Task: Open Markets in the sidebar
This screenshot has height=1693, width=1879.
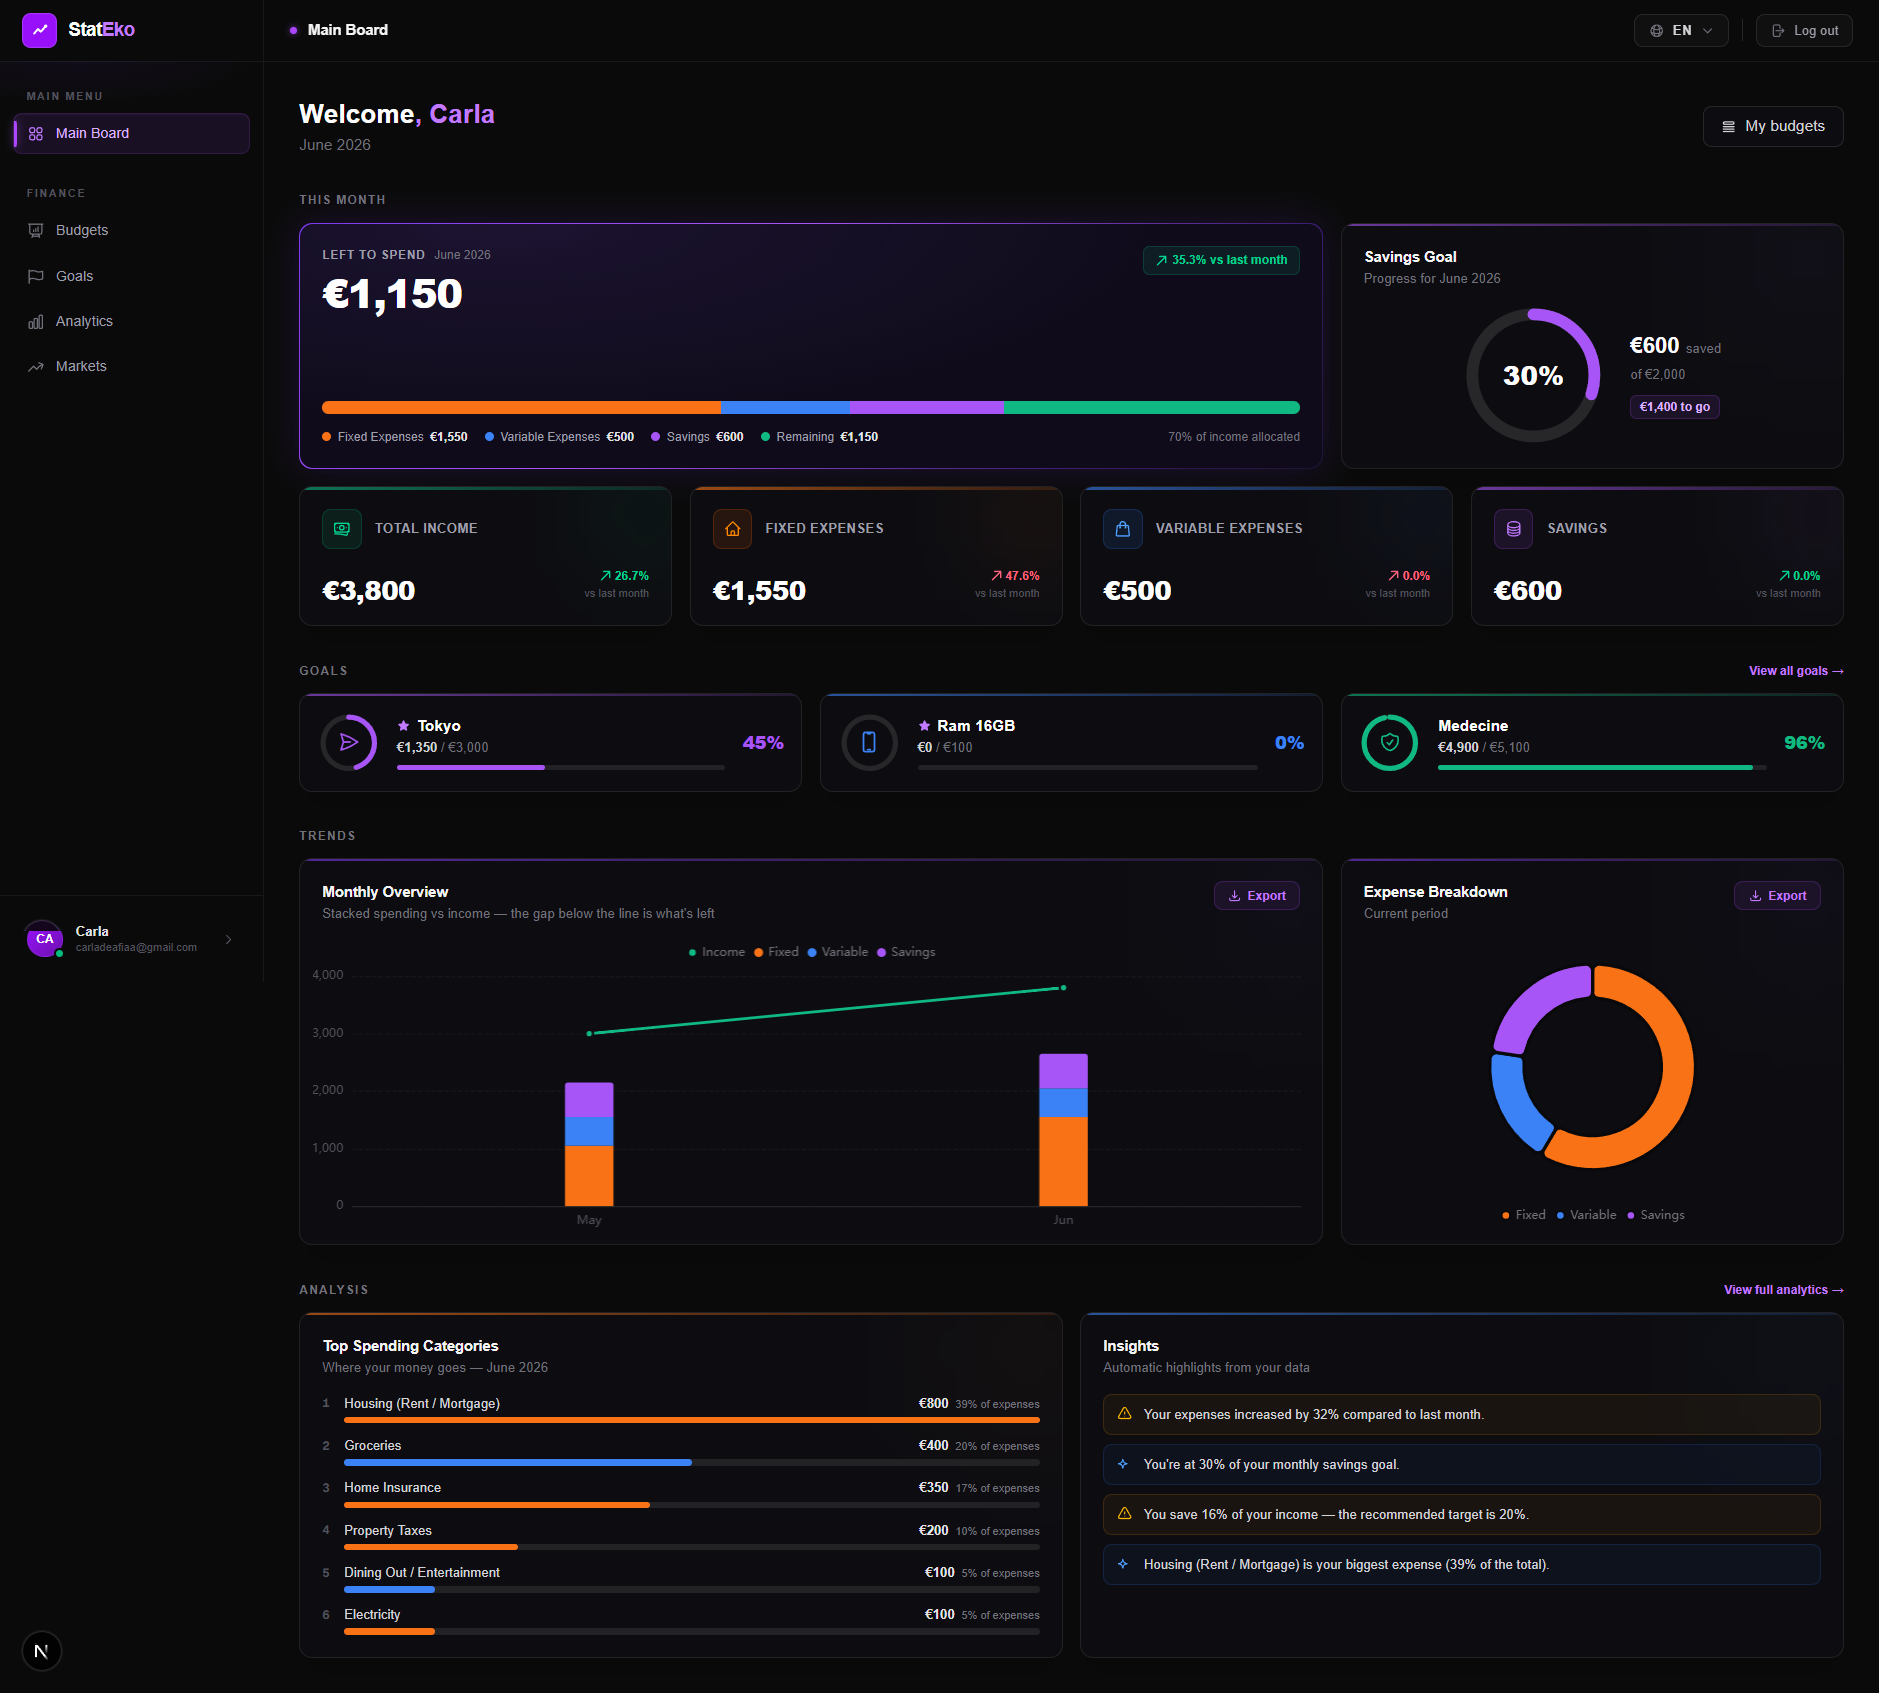Action: coord(131,366)
